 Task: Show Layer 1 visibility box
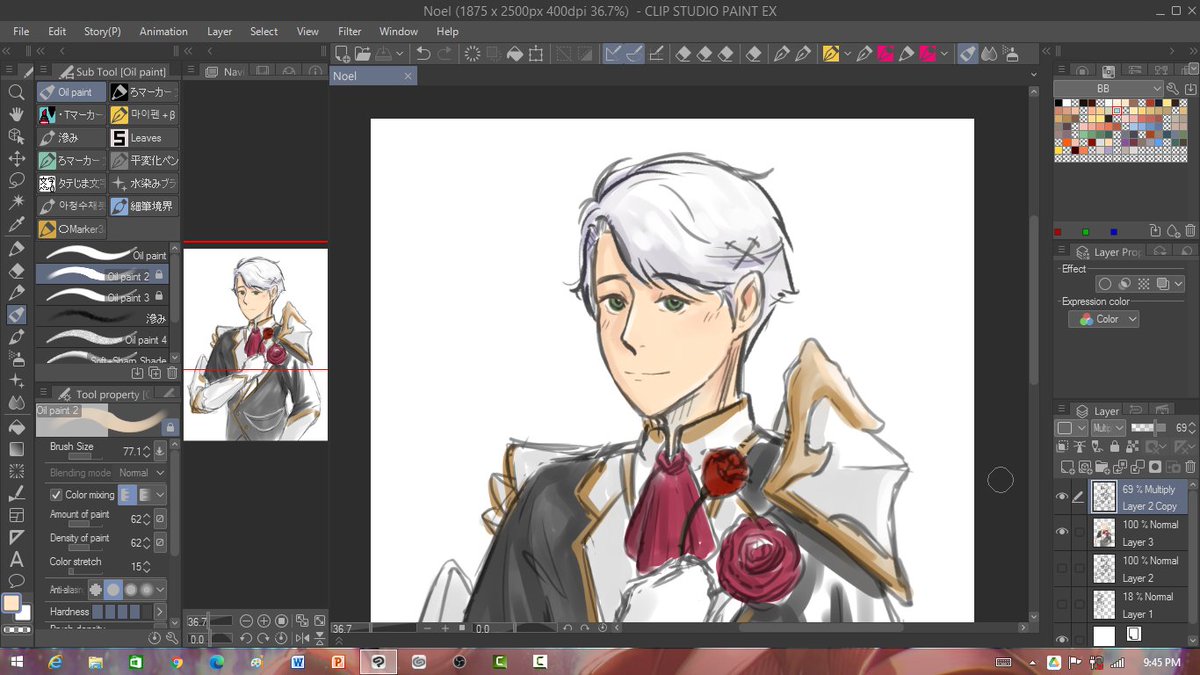tap(1062, 605)
